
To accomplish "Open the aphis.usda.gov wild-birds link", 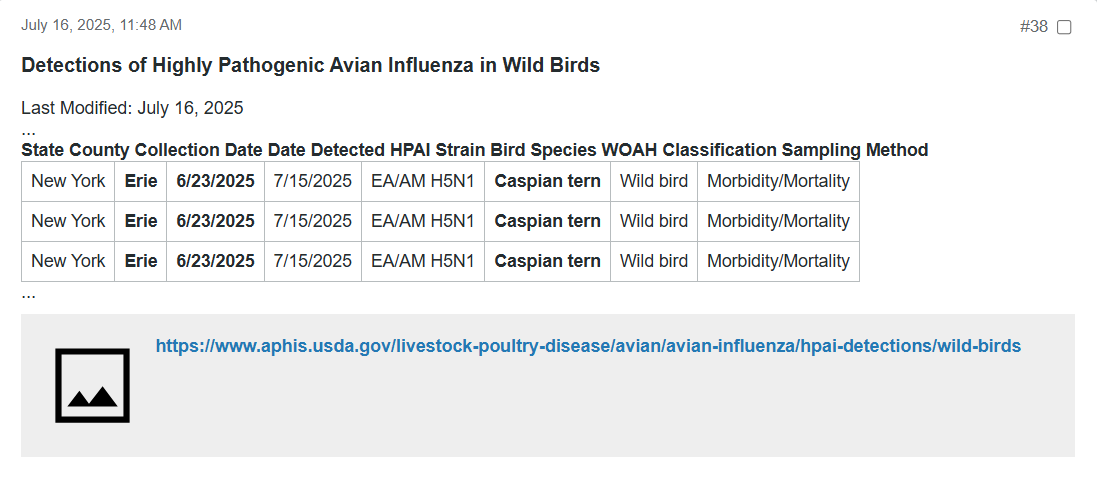I will point(588,346).
